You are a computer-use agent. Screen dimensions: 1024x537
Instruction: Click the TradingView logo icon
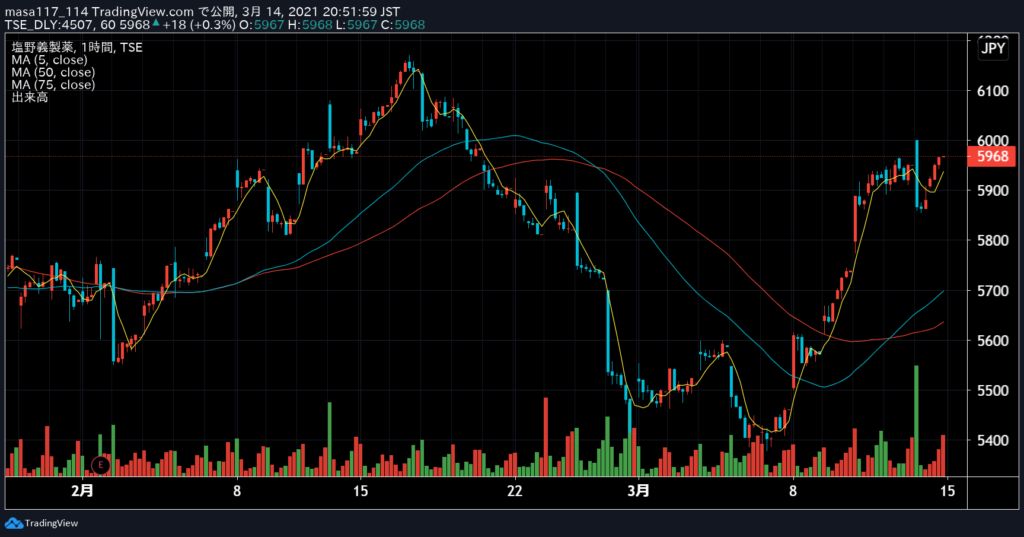pos(13,523)
